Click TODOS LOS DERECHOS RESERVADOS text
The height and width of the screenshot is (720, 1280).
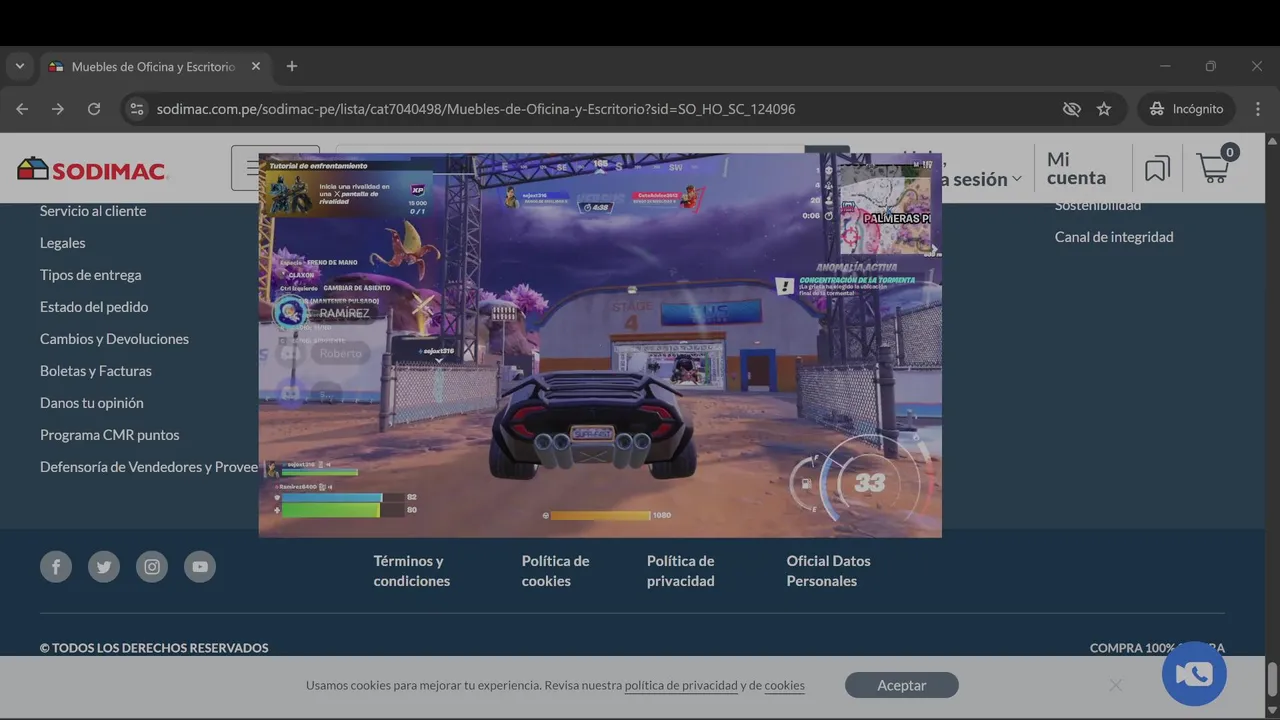coord(154,648)
